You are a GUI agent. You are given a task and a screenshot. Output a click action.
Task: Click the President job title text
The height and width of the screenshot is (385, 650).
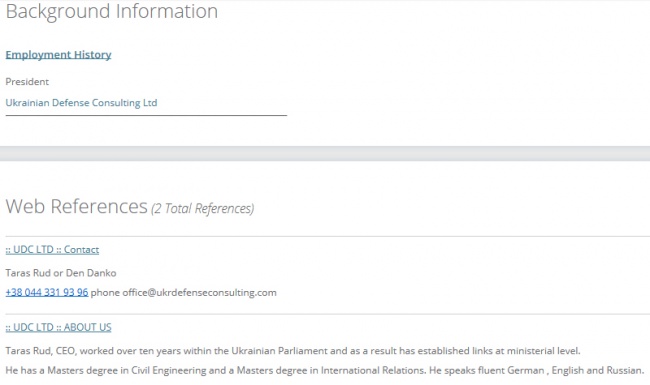(27, 82)
